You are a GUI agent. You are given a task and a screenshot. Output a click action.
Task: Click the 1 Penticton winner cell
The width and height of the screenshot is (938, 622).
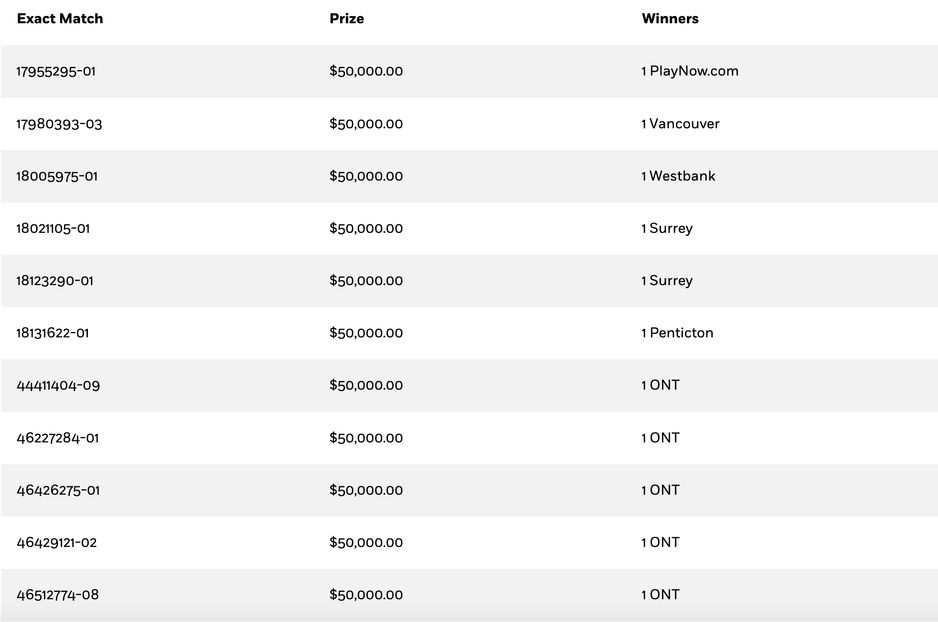coord(677,333)
